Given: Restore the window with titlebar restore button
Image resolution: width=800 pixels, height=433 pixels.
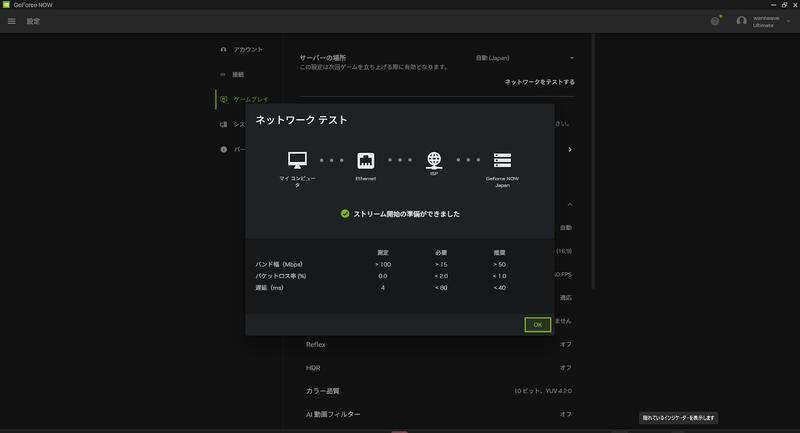Looking at the screenshot, I should [784, 5].
